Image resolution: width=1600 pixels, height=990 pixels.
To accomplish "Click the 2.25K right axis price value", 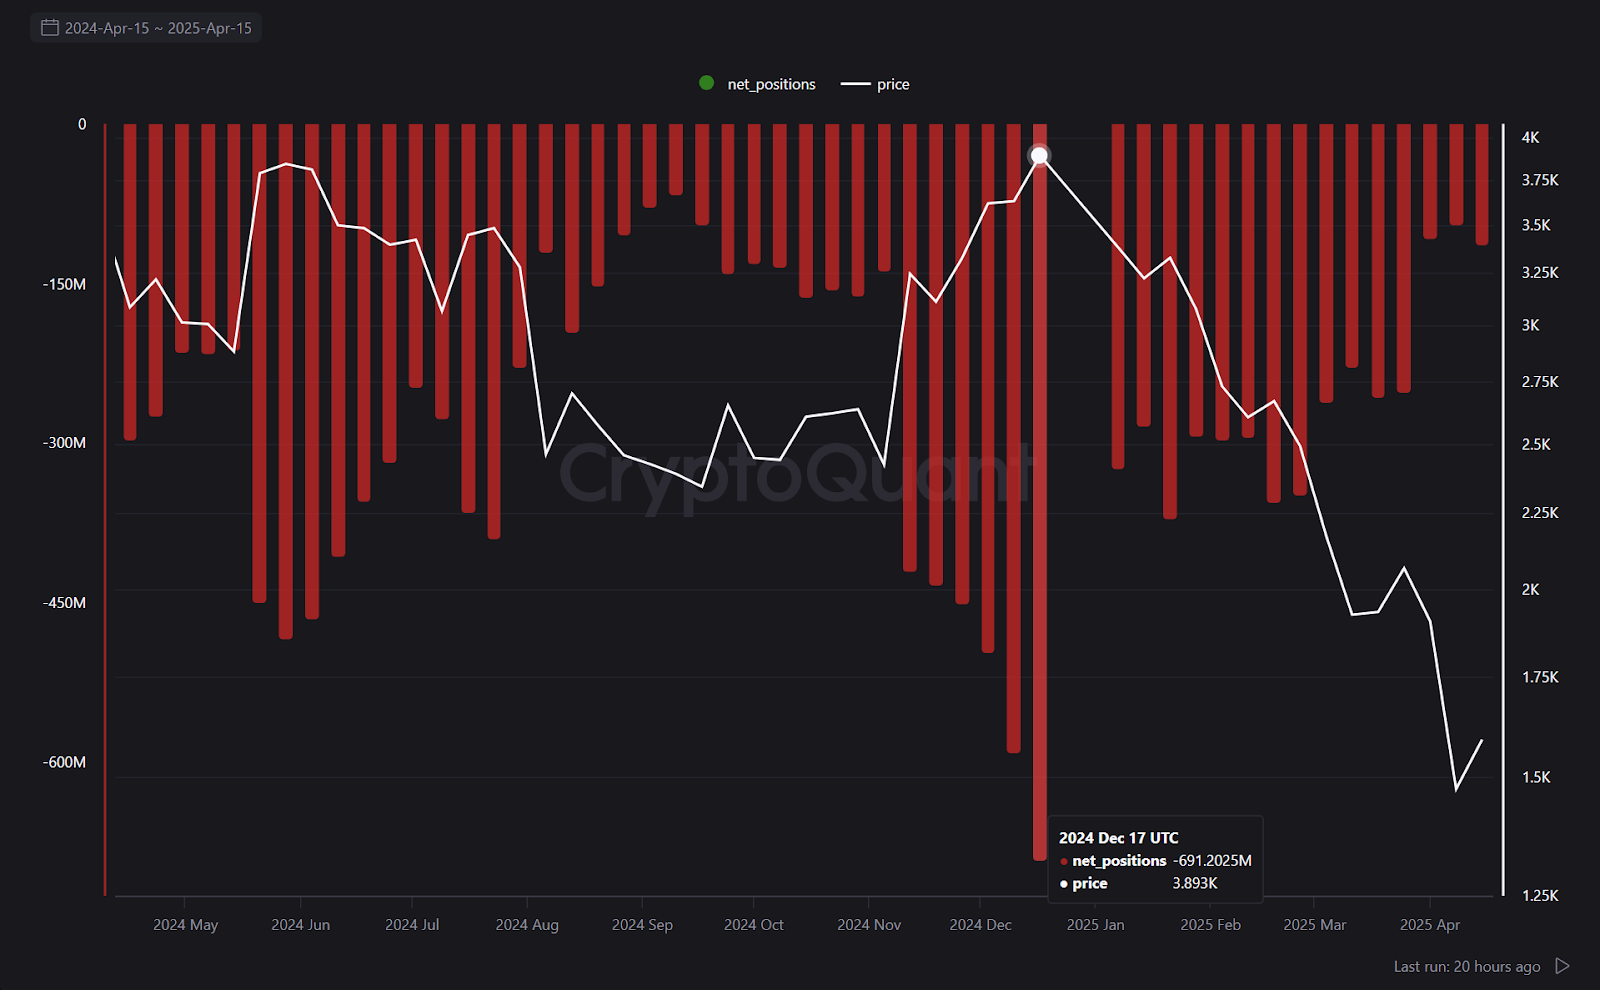I will [x=1540, y=512].
